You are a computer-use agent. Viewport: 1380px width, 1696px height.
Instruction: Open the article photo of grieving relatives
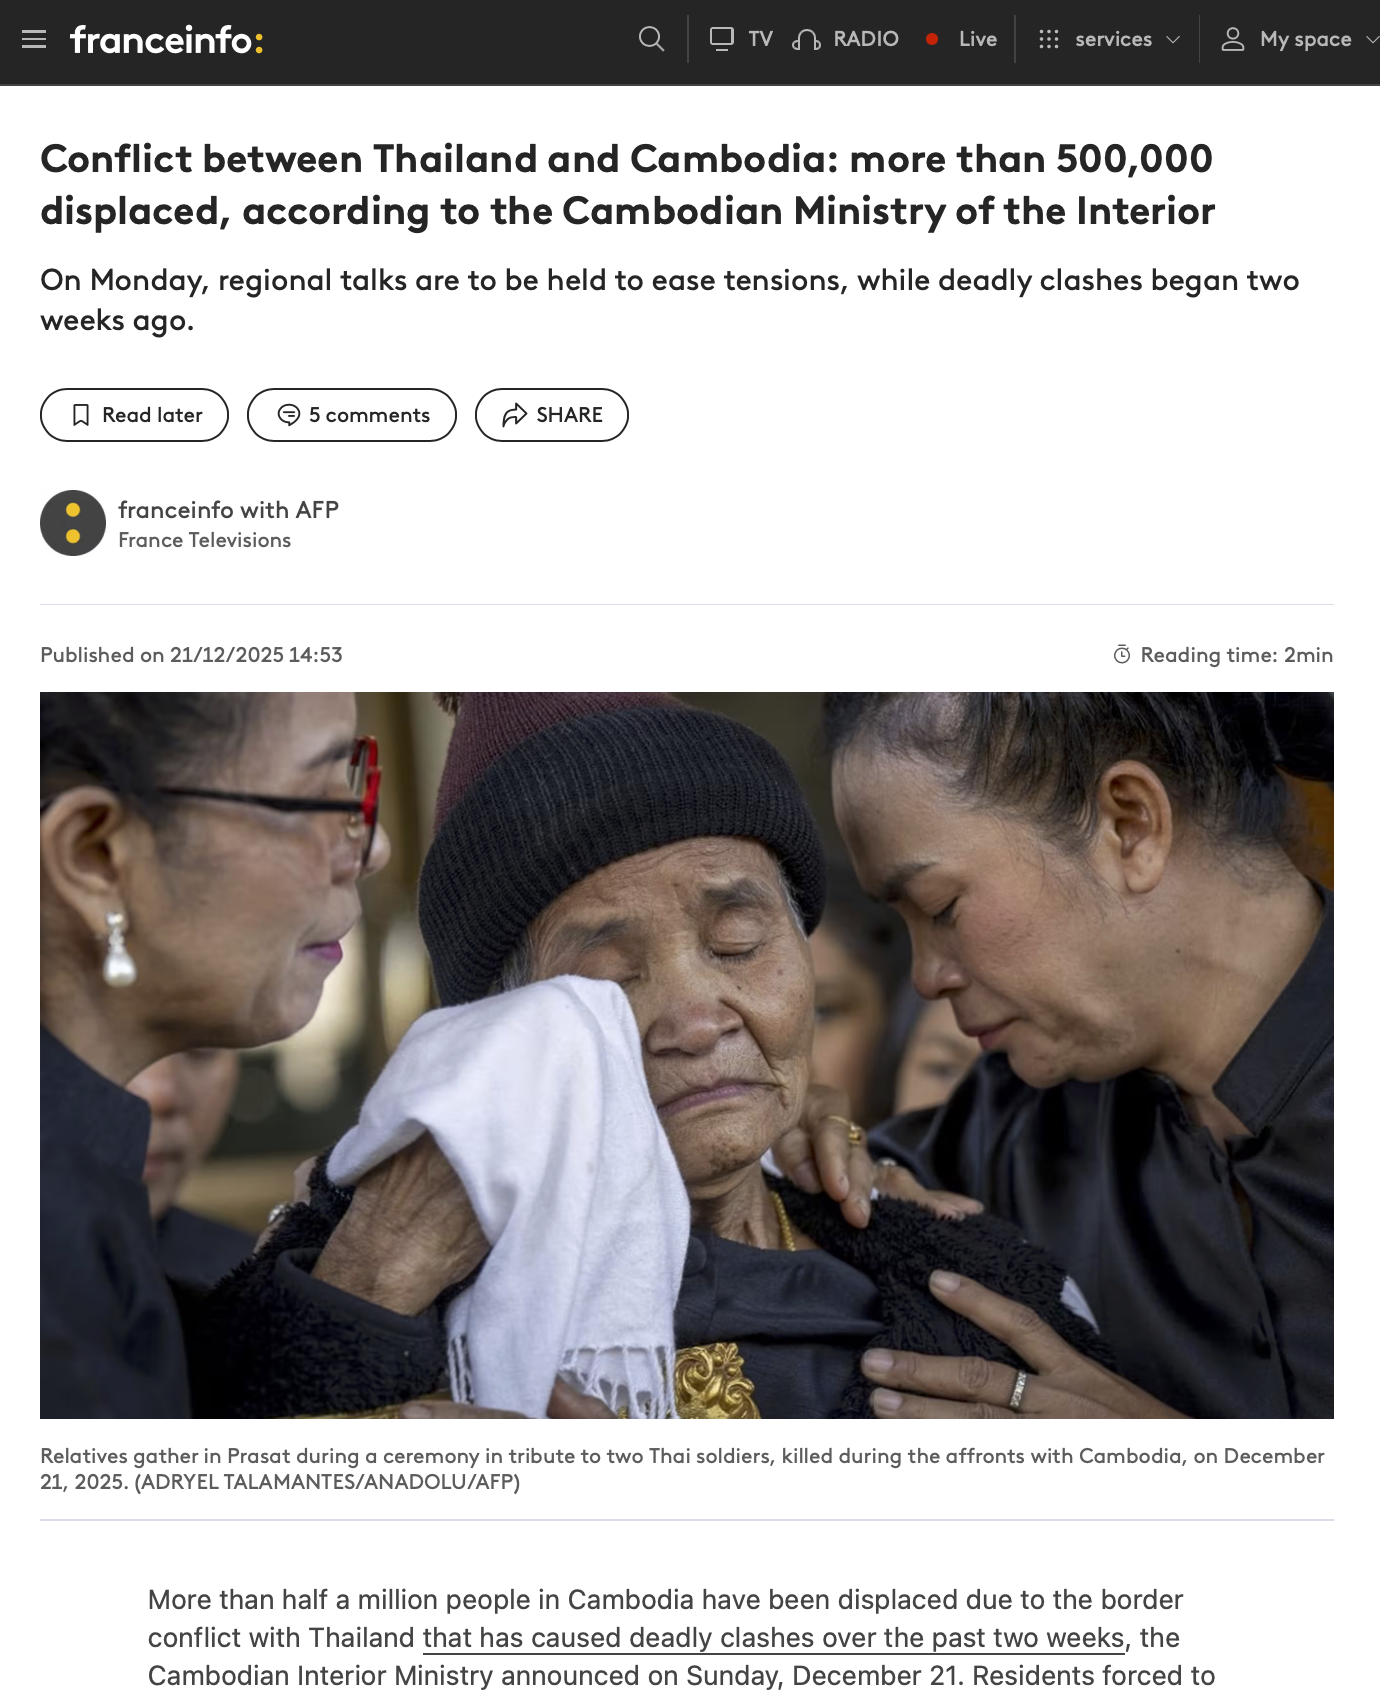687,1055
